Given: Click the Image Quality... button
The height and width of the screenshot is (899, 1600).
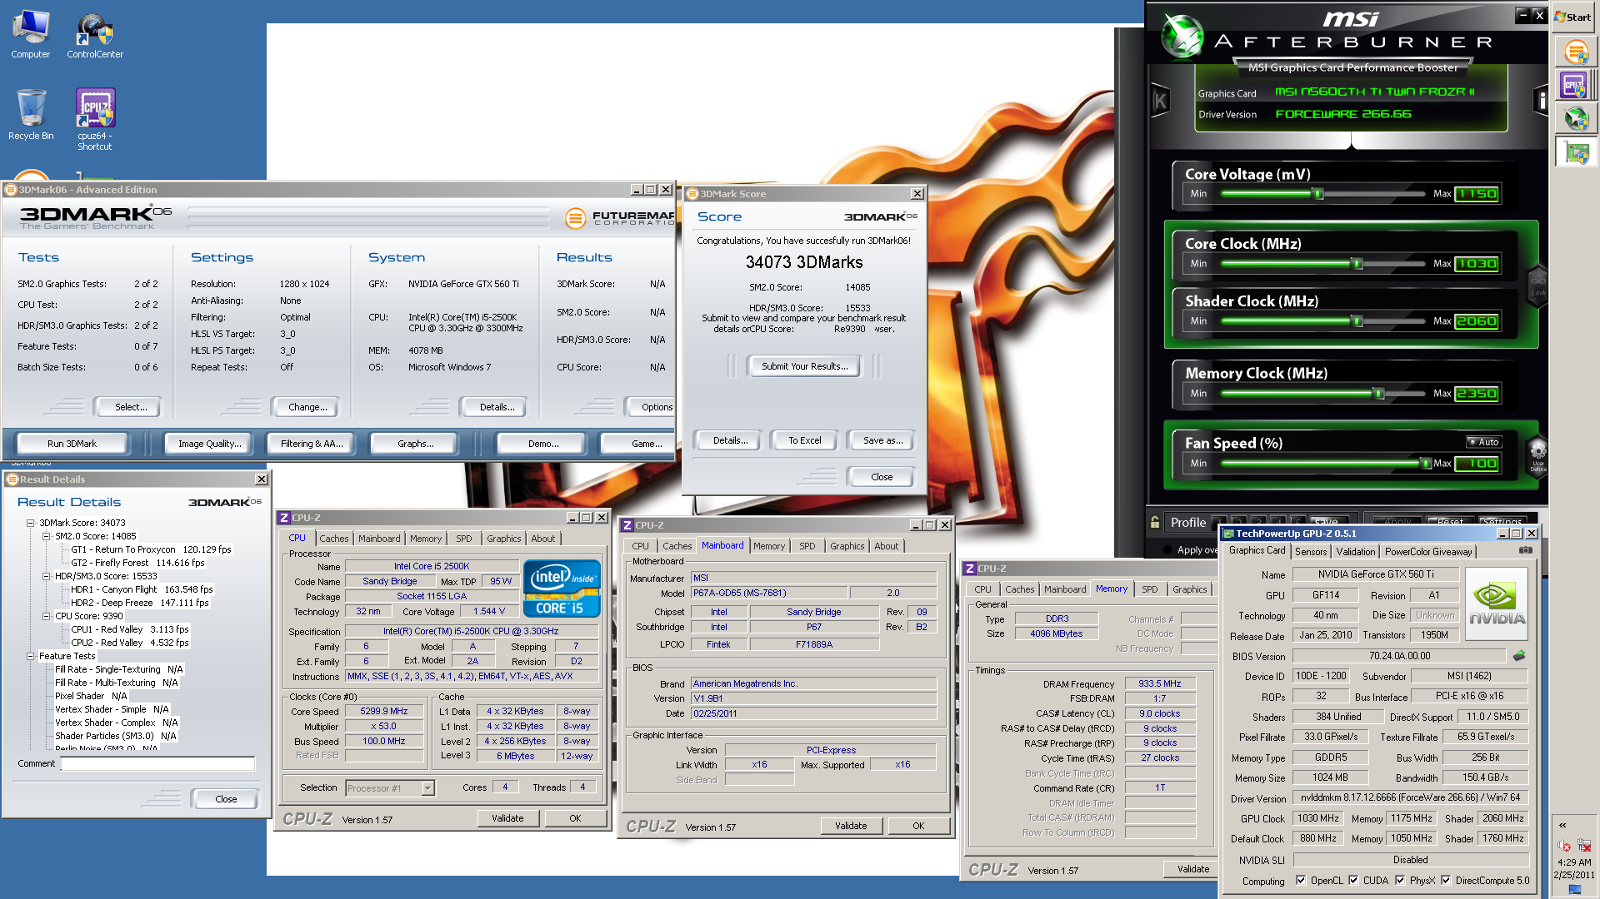Looking at the screenshot, I should (x=209, y=443).
